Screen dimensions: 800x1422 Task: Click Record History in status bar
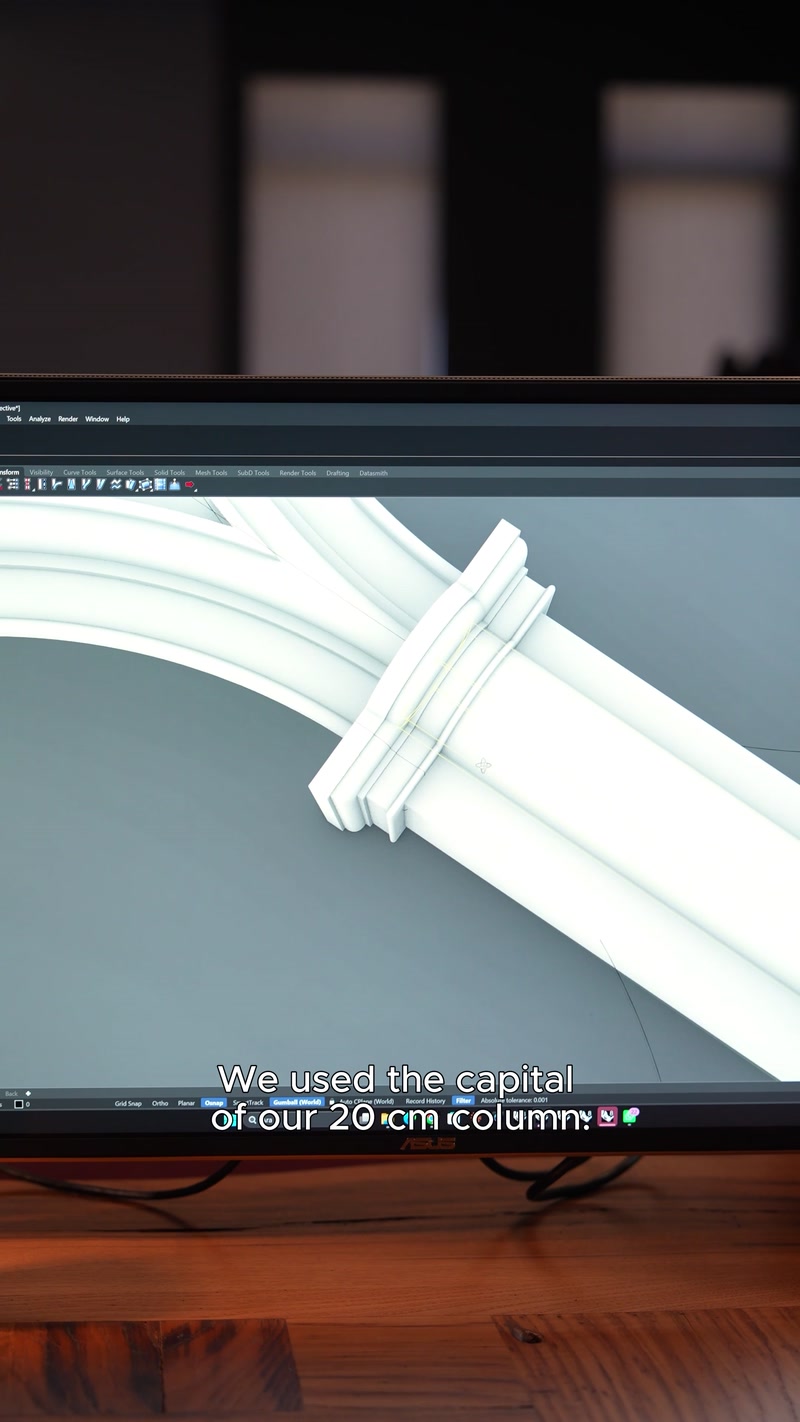pos(425,1101)
